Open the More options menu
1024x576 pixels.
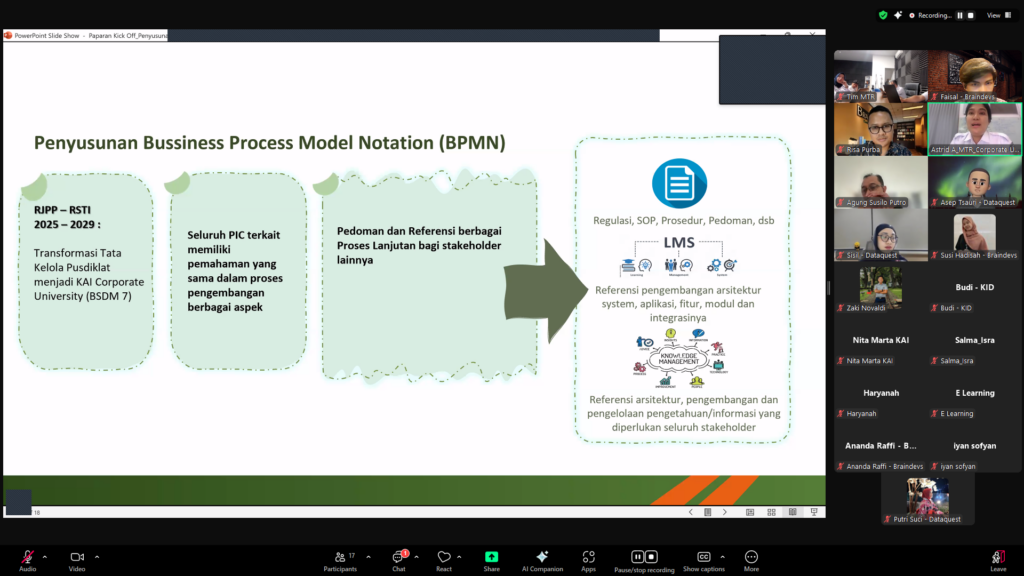pyautogui.click(x=751, y=558)
